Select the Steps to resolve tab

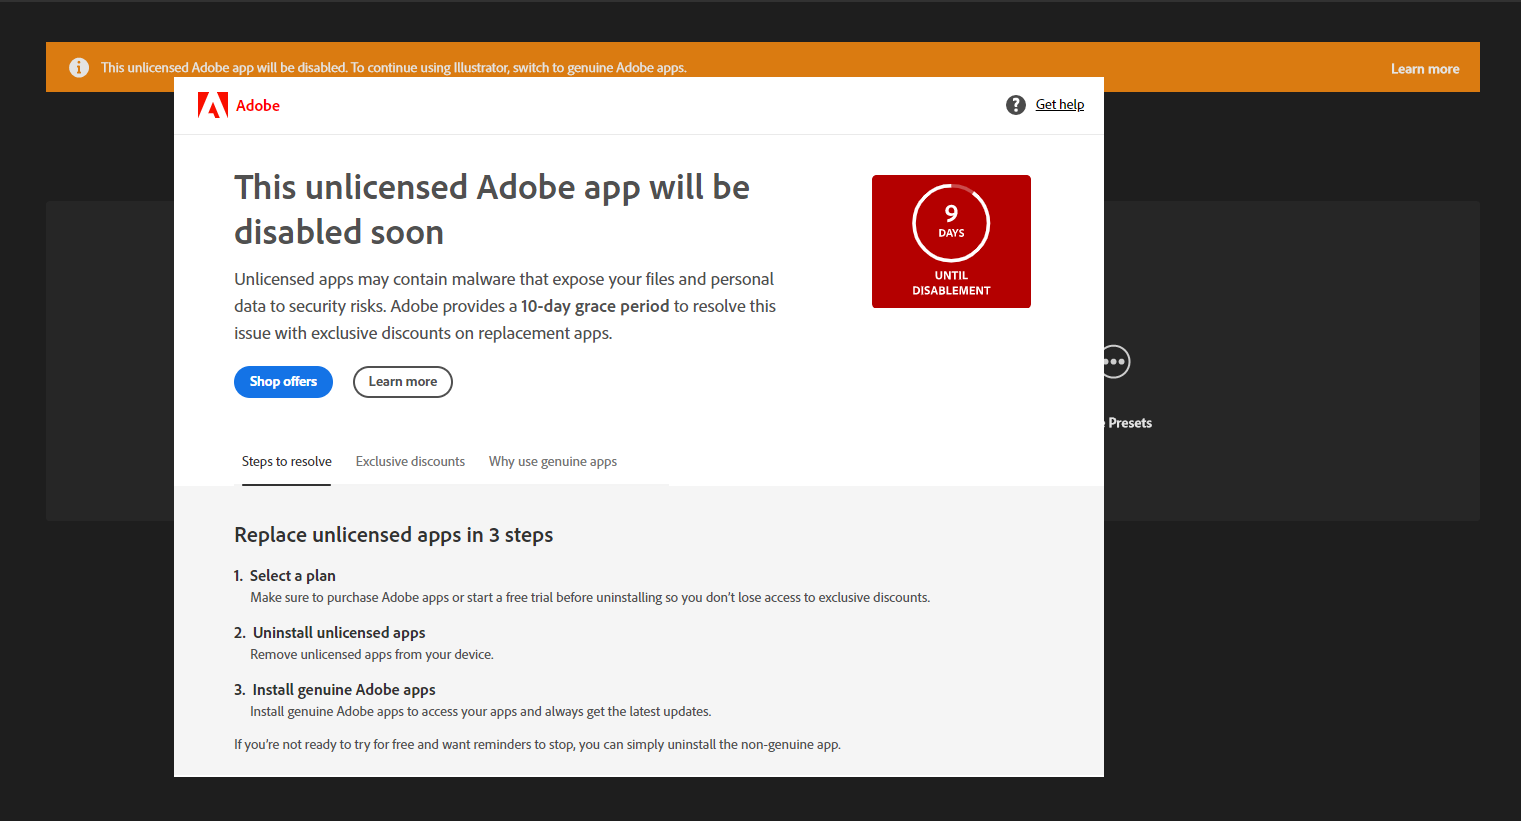(x=286, y=462)
